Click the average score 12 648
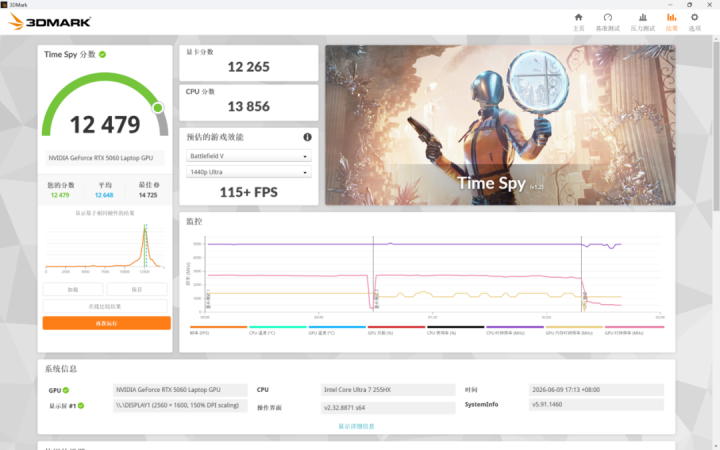Image resolution: width=720 pixels, height=450 pixels. [104, 195]
